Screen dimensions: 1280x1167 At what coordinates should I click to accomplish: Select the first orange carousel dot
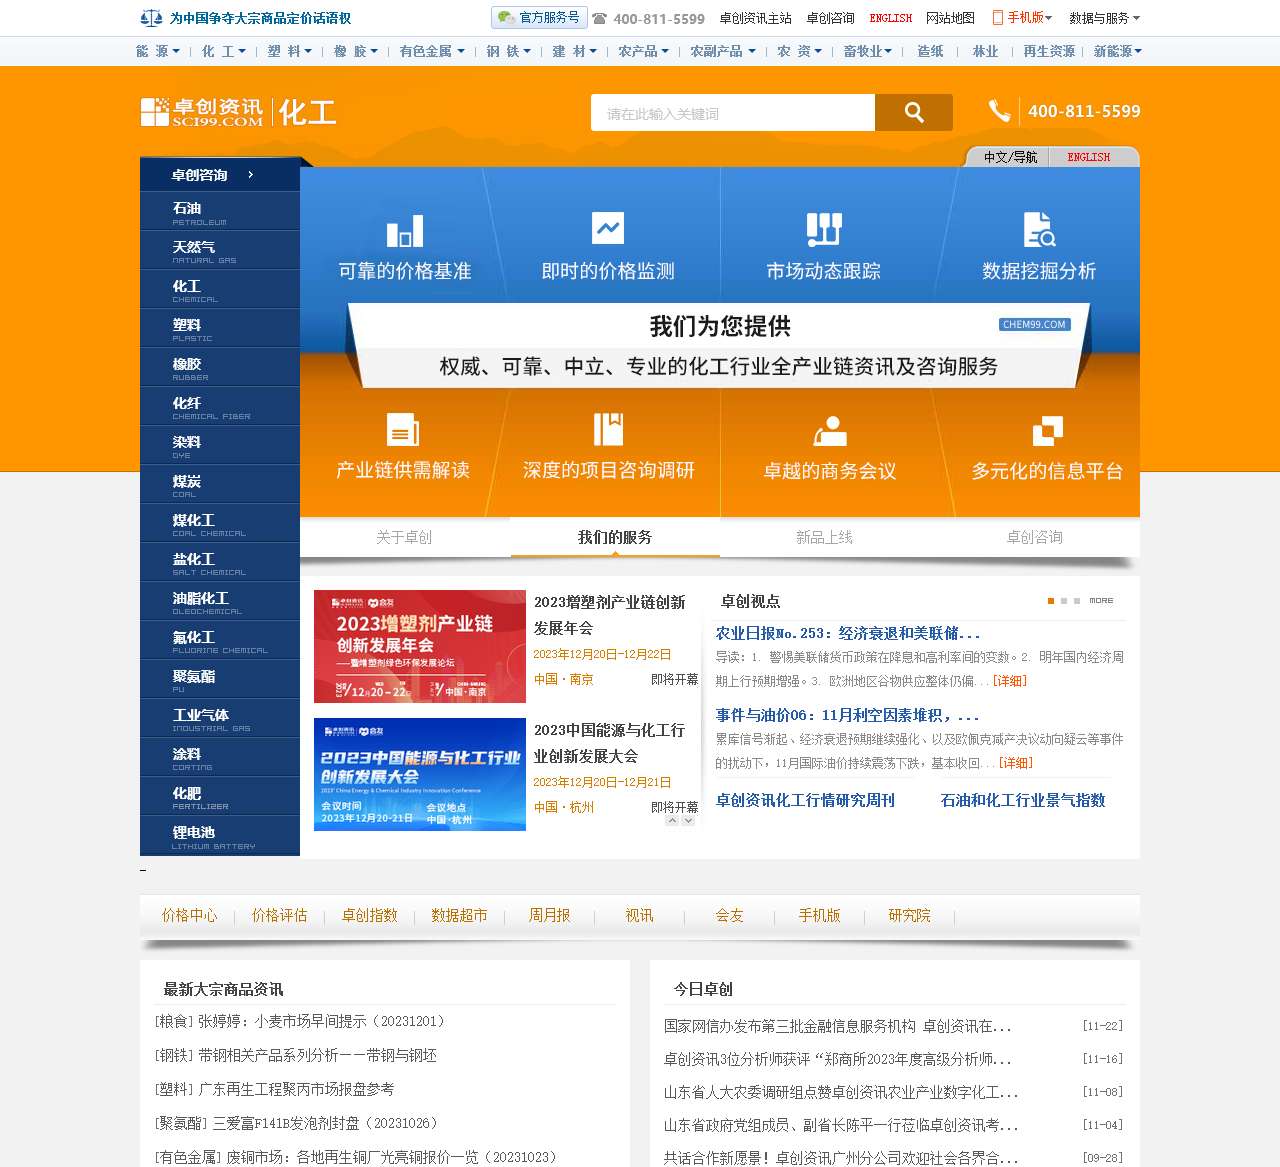(1051, 601)
